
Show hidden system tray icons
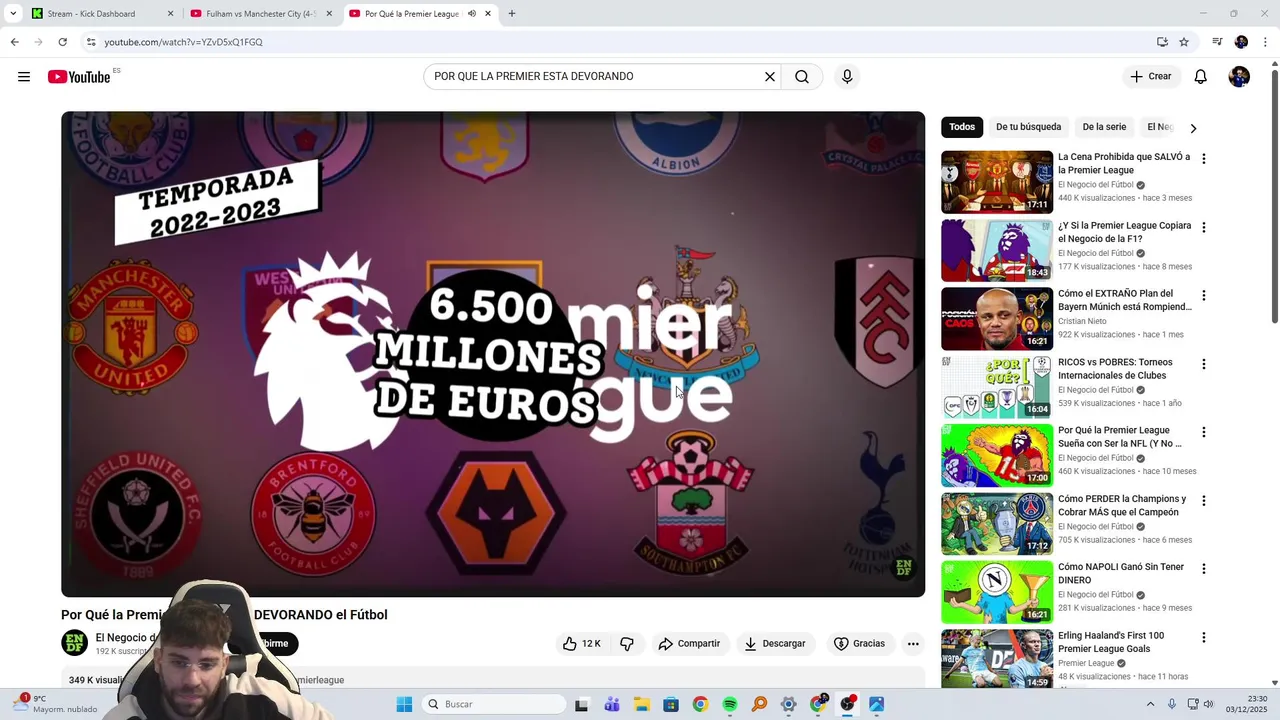tap(1150, 704)
